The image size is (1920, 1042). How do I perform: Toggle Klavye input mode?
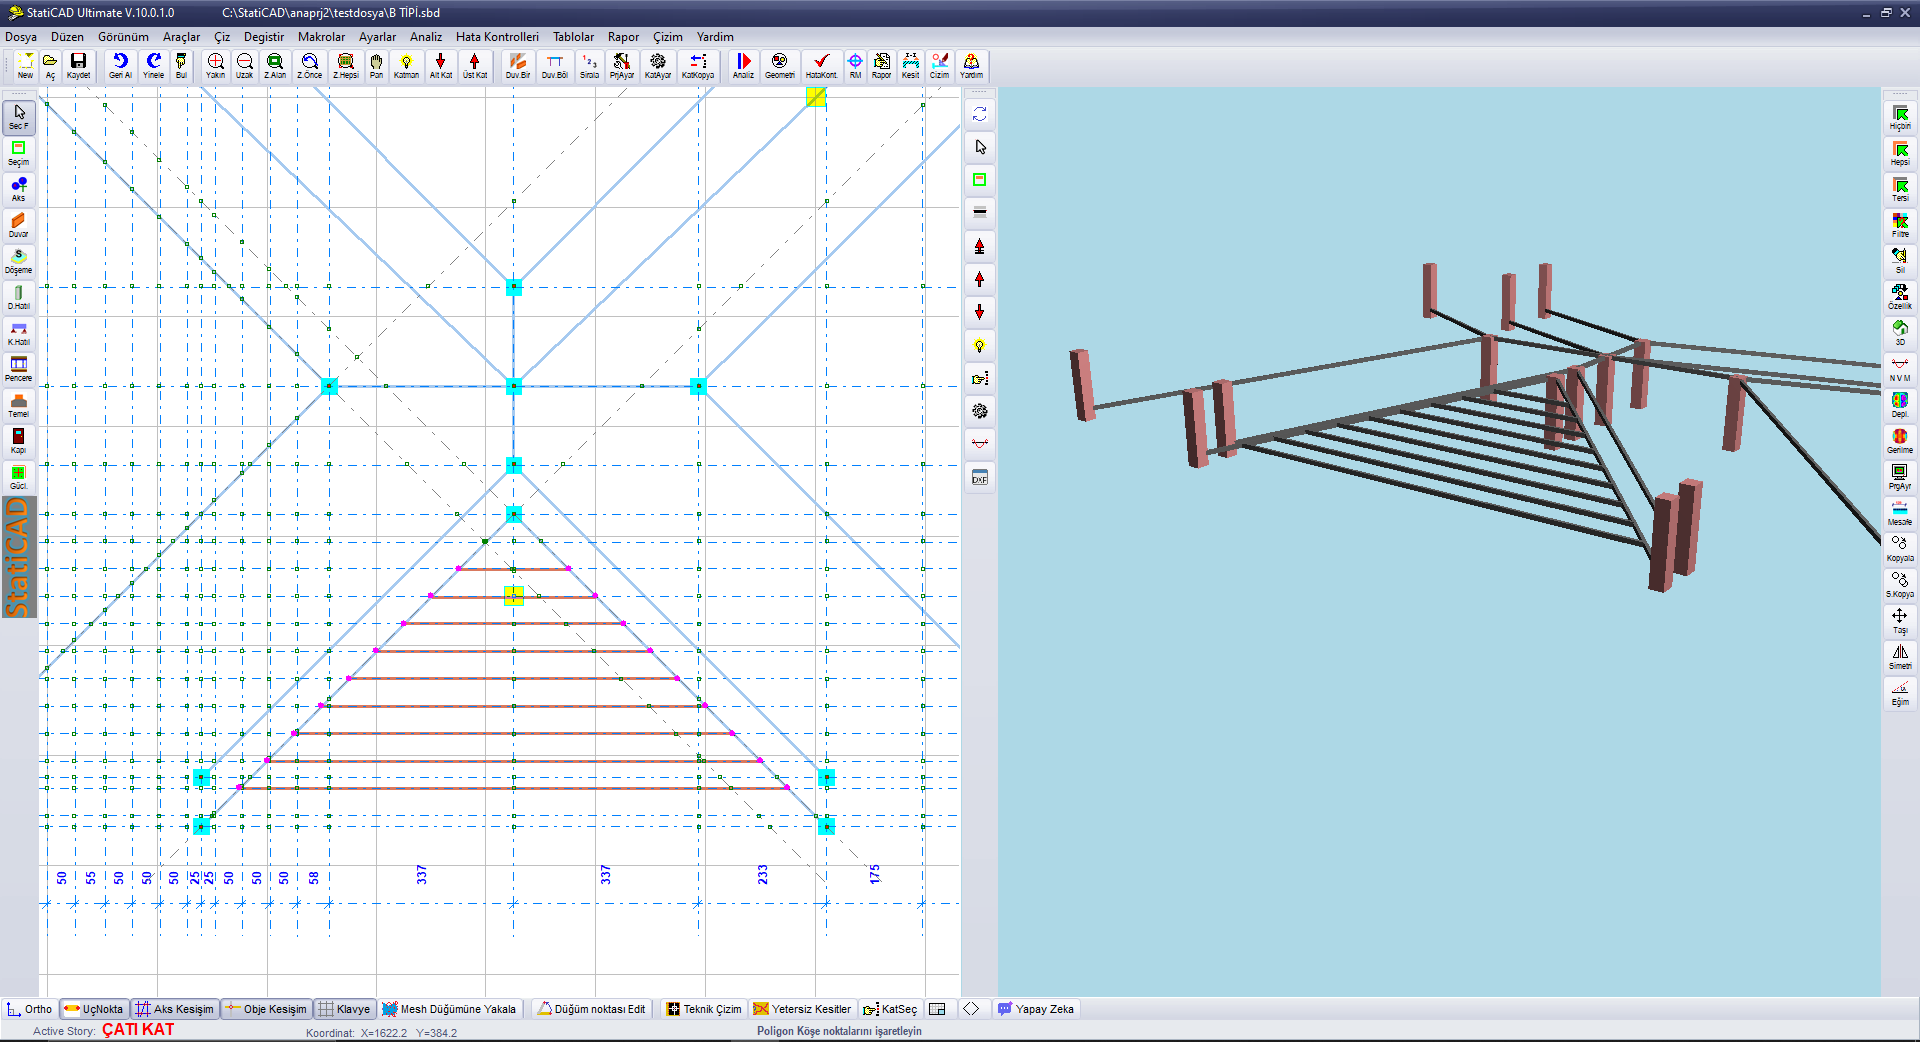344,1009
